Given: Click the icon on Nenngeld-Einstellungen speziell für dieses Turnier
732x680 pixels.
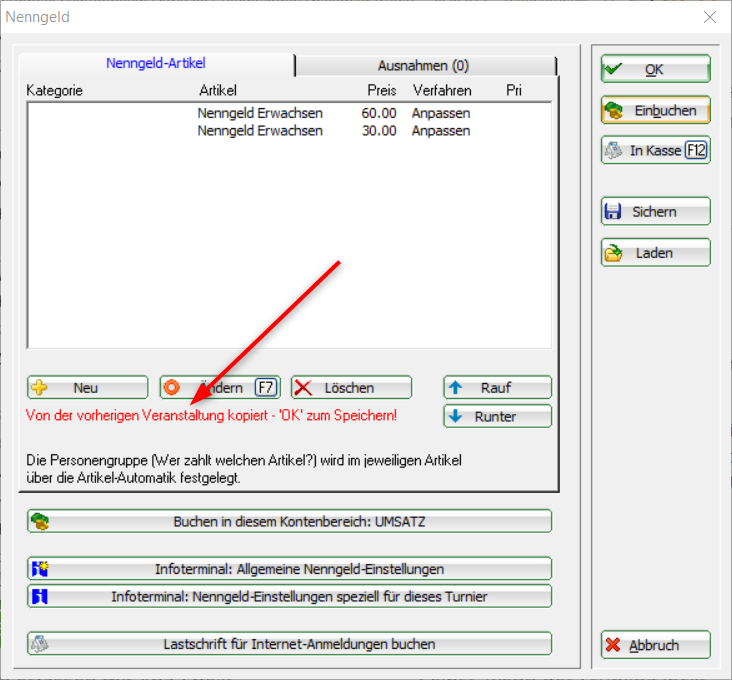Looking at the screenshot, I should click(40, 596).
